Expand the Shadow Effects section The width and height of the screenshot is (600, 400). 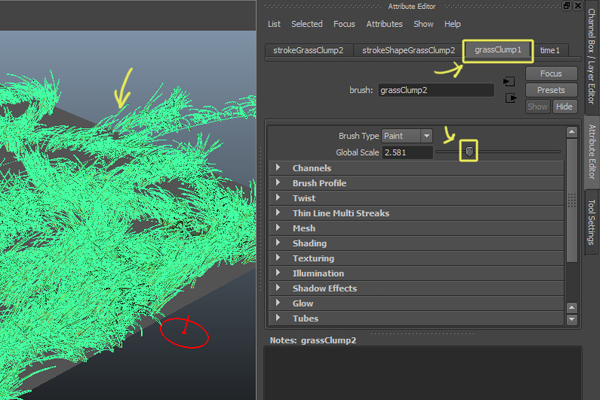tap(416, 288)
